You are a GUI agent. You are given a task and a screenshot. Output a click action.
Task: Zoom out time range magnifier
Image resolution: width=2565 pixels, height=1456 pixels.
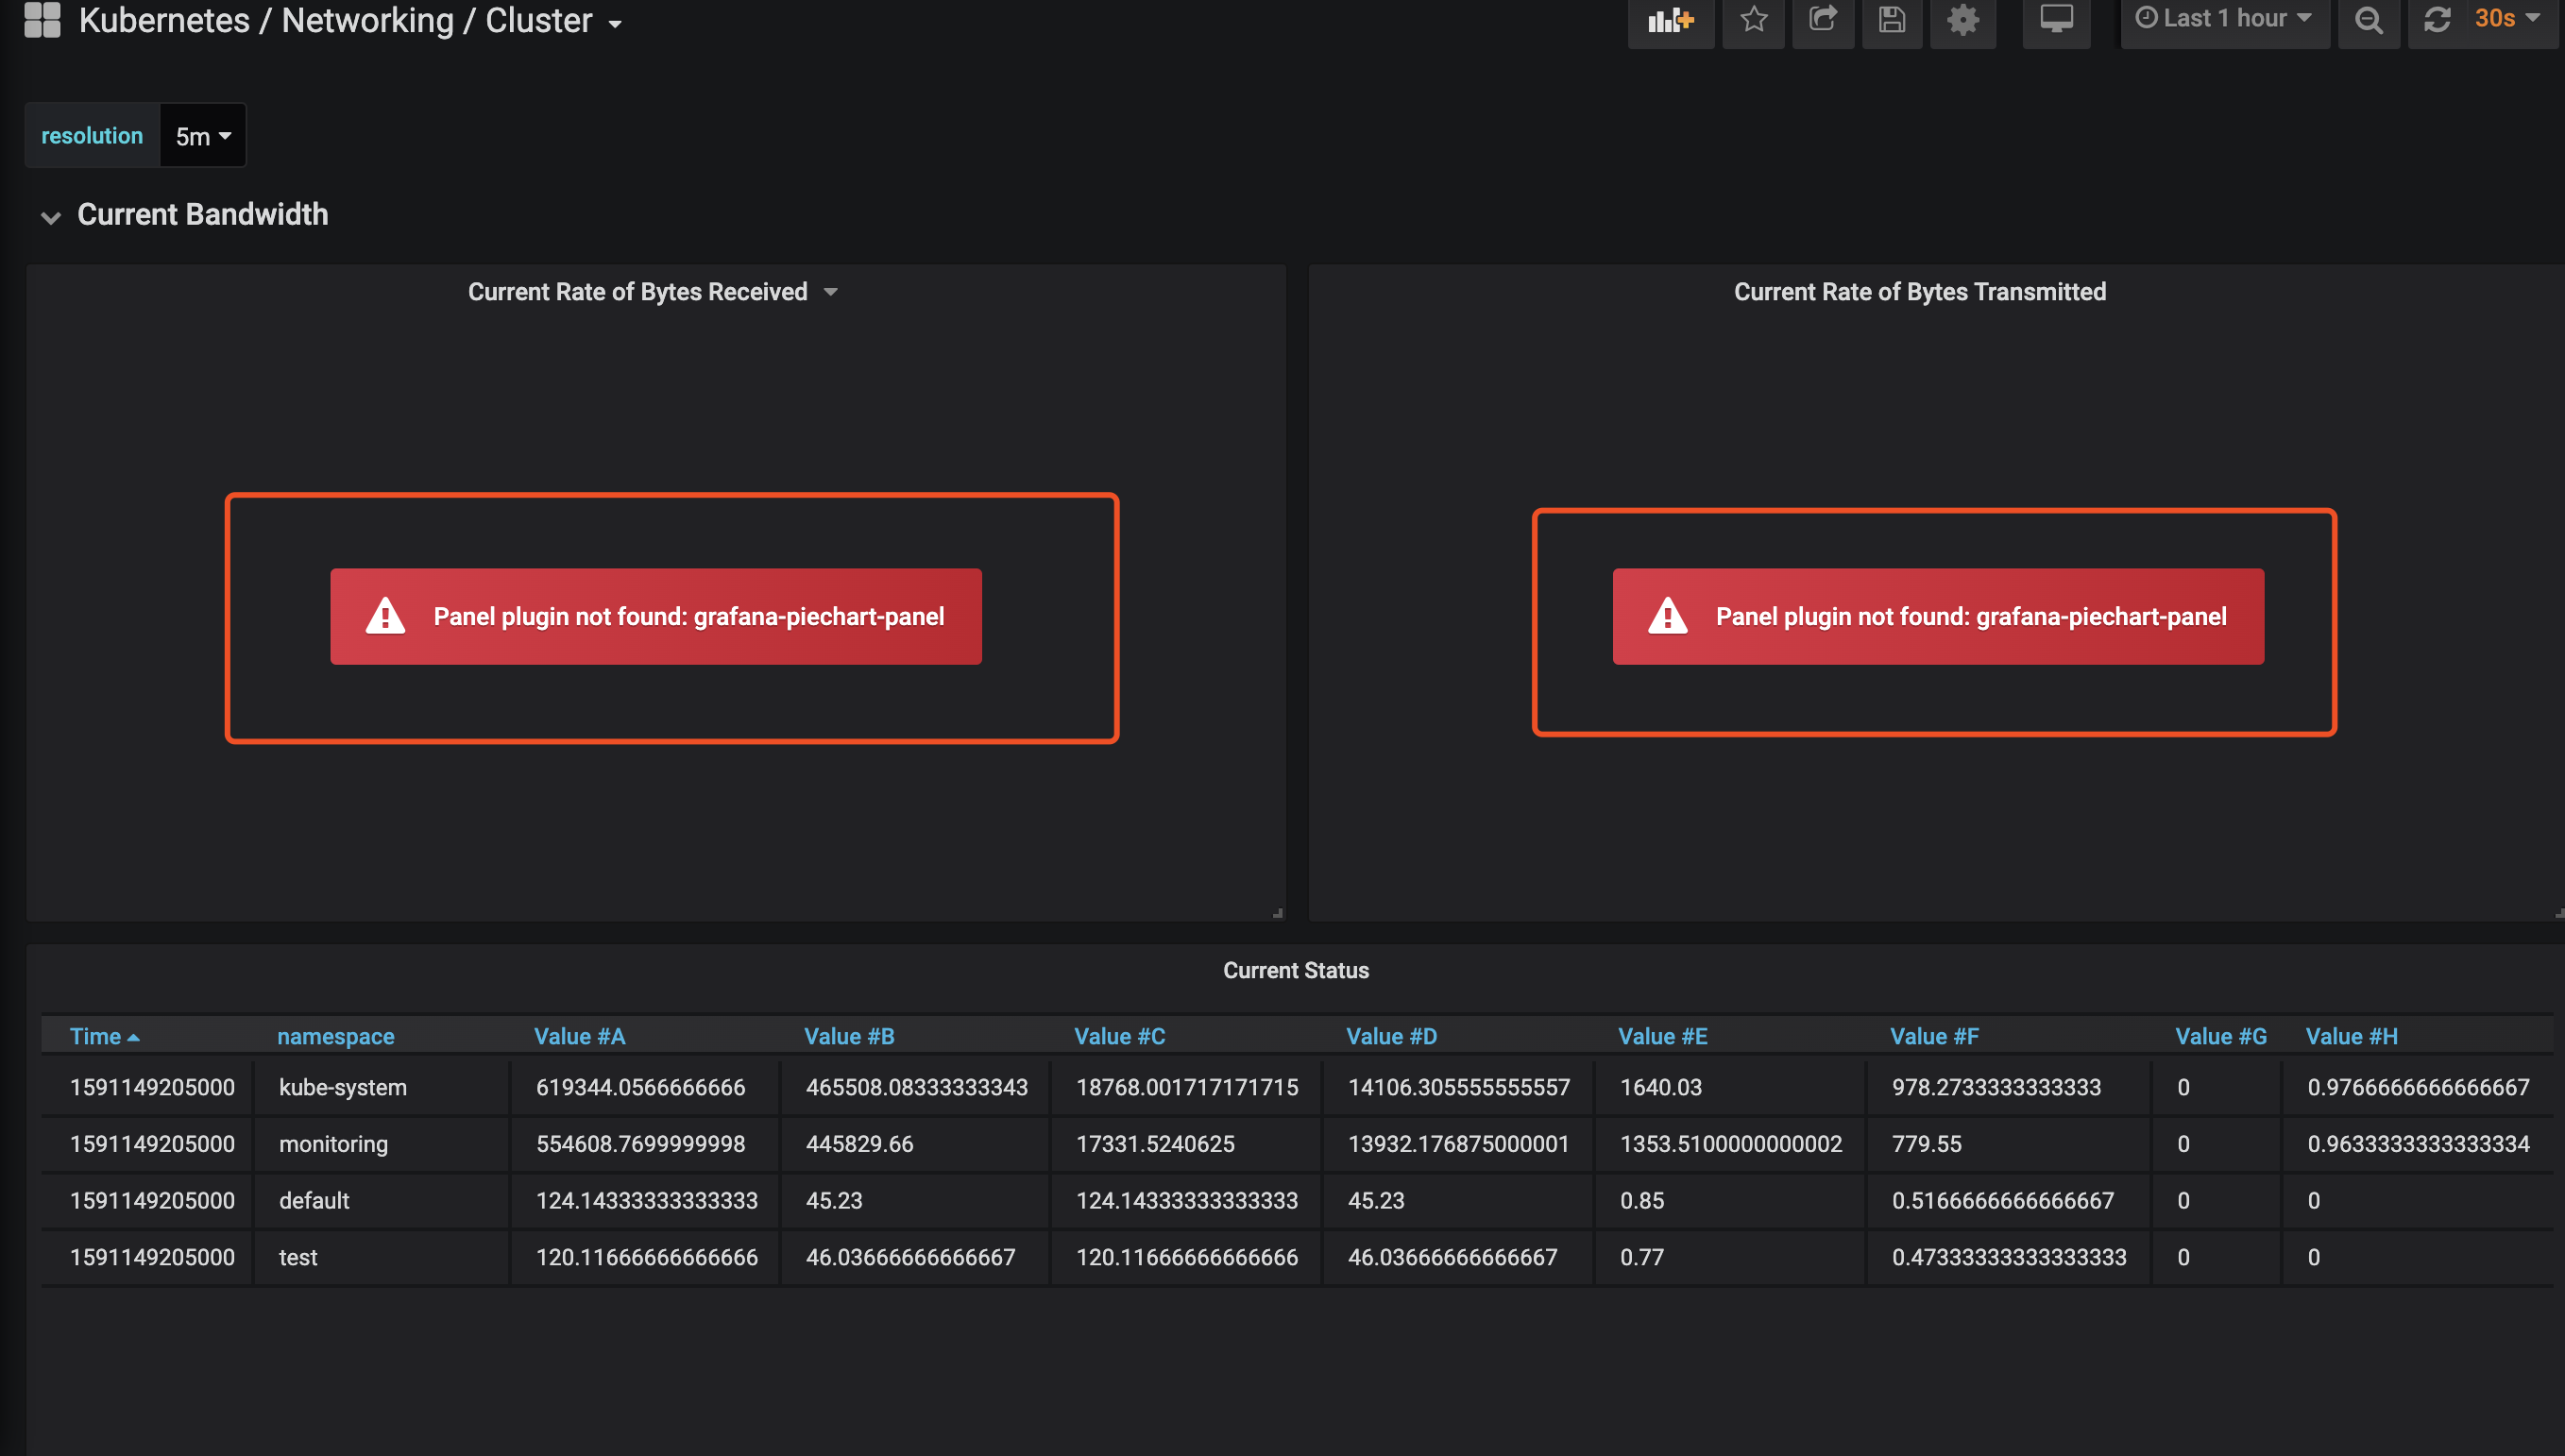coord(2368,20)
